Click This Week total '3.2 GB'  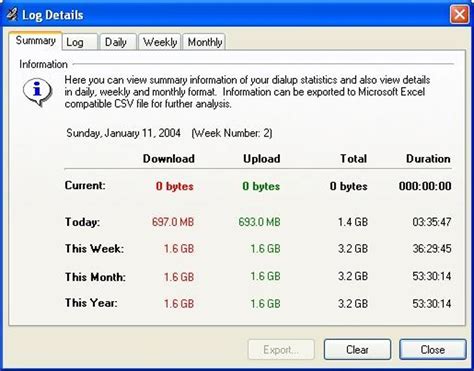tap(353, 249)
